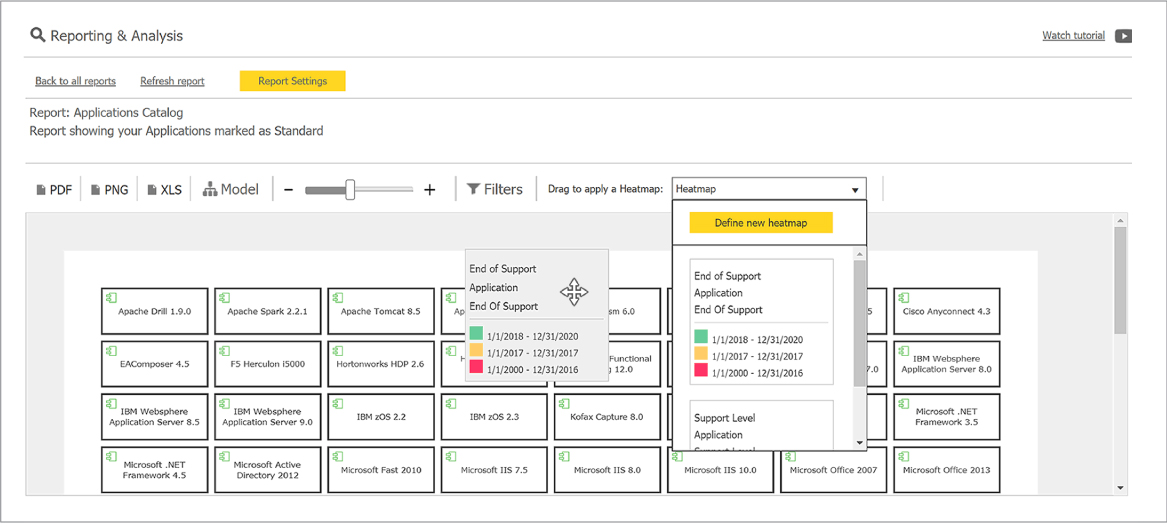Click Back to all reports link
Viewport: 1167px width, 527px height.
point(75,81)
